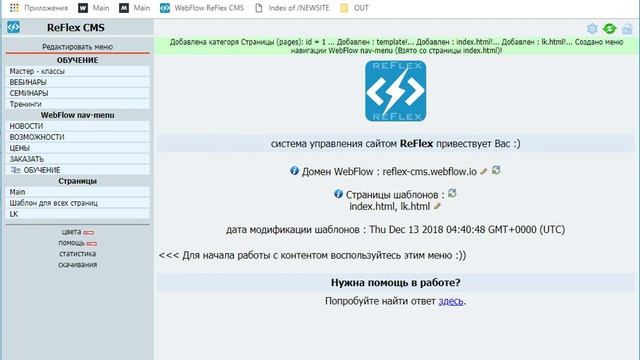Select the ОБУЧЕНИЕ section header

pos(78,60)
